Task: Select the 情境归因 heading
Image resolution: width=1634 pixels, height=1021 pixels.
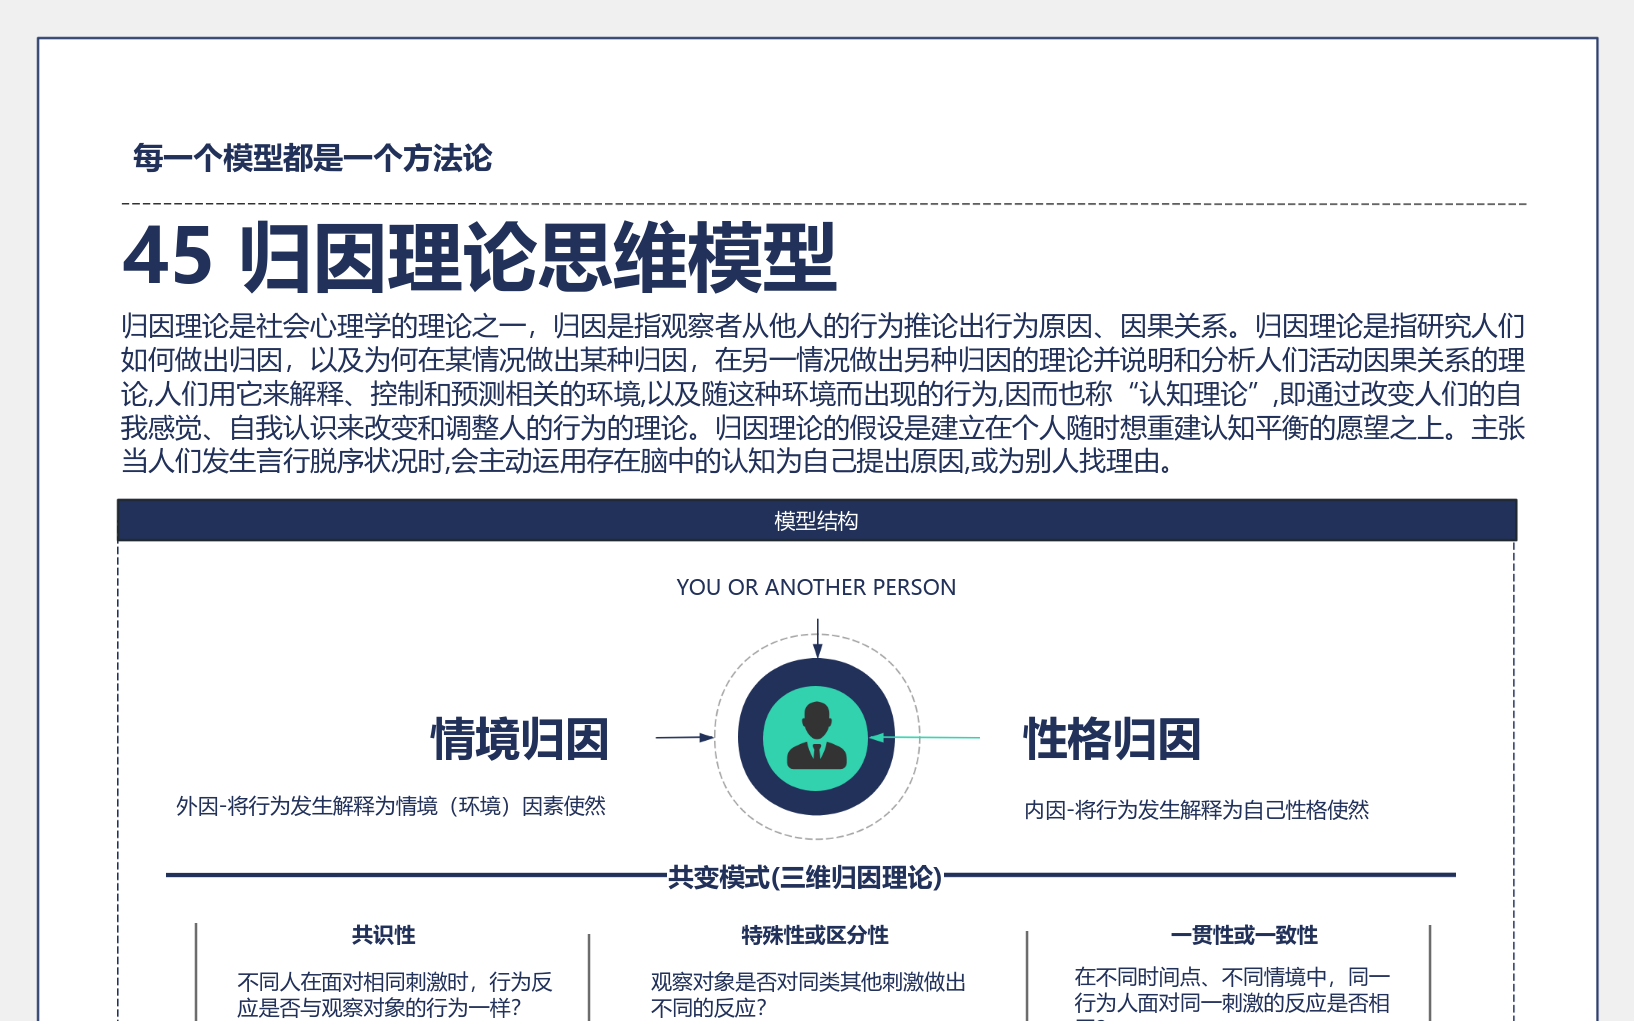Action: coord(520,739)
